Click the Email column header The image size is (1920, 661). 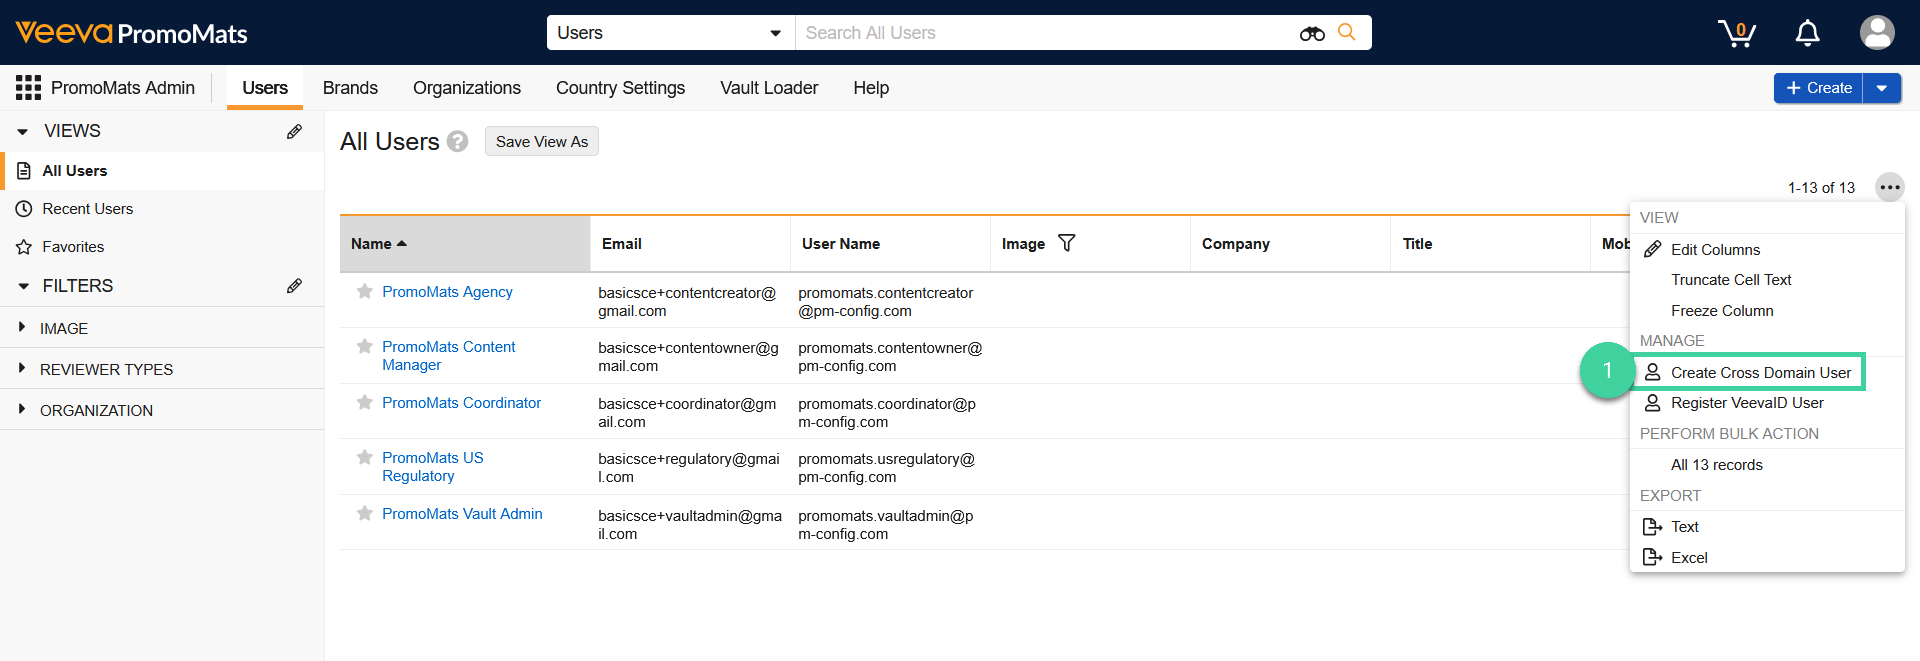click(690, 243)
